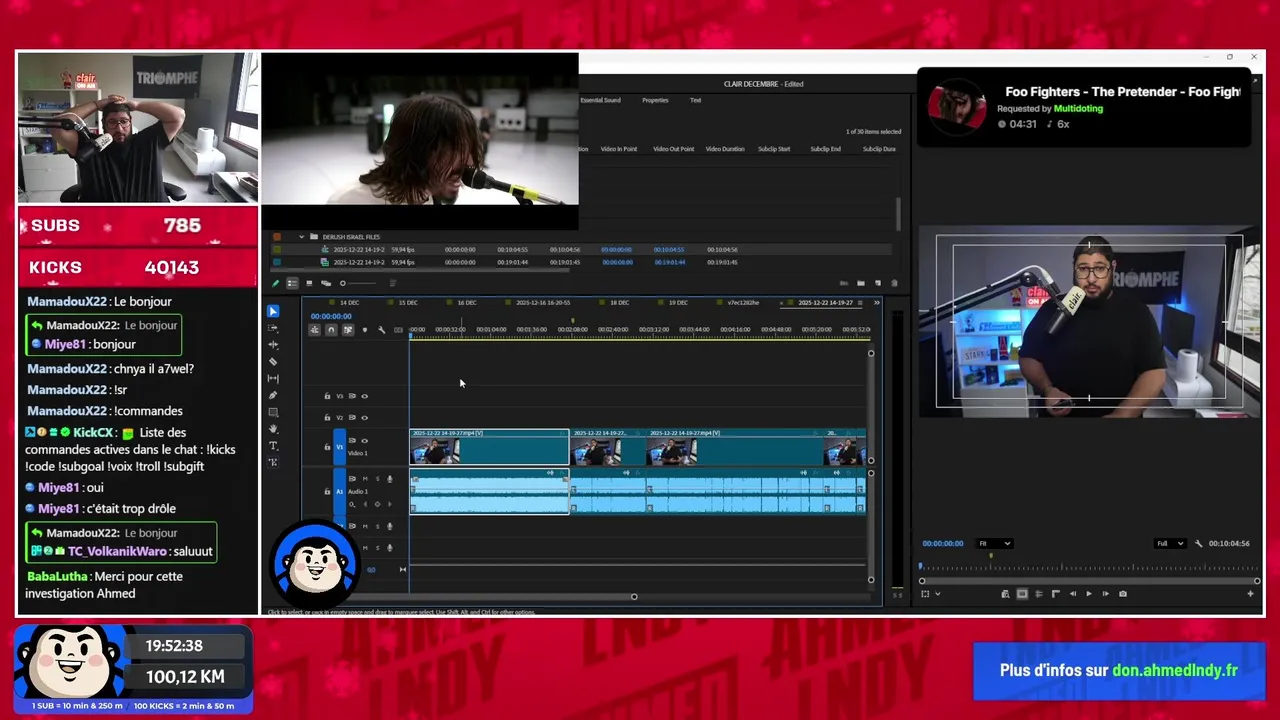Open the 14 DEC sequence tab
The width and height of the screenshot is (1280, 720).
click(x=349, y=302)
